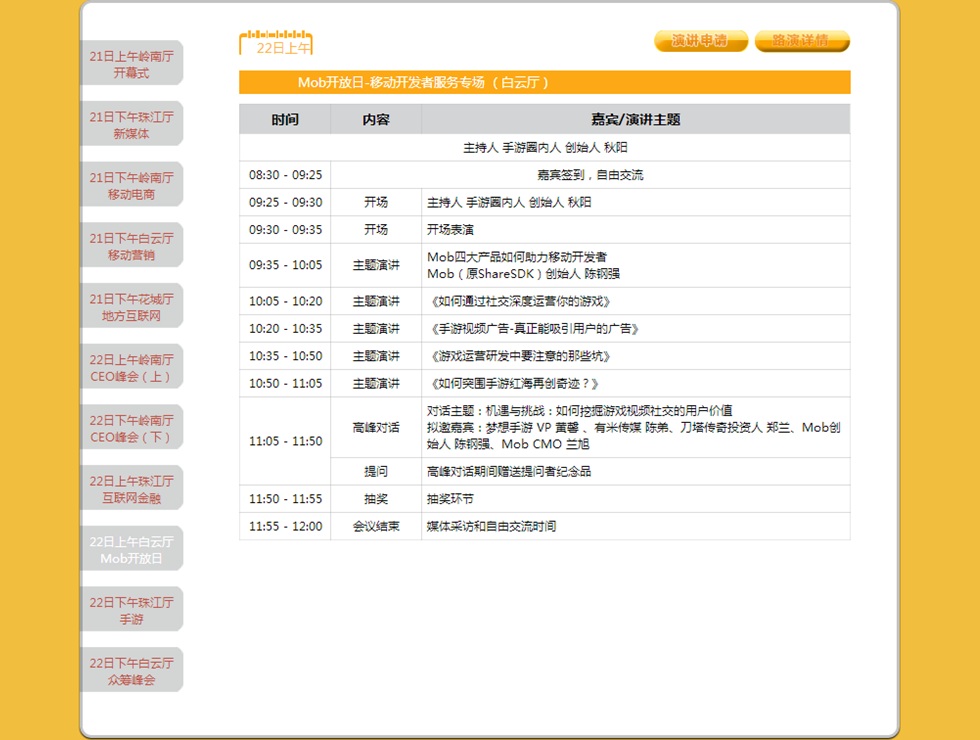Select the Mob四大产品如何助力移动开发者 text

tap(517, 257)
